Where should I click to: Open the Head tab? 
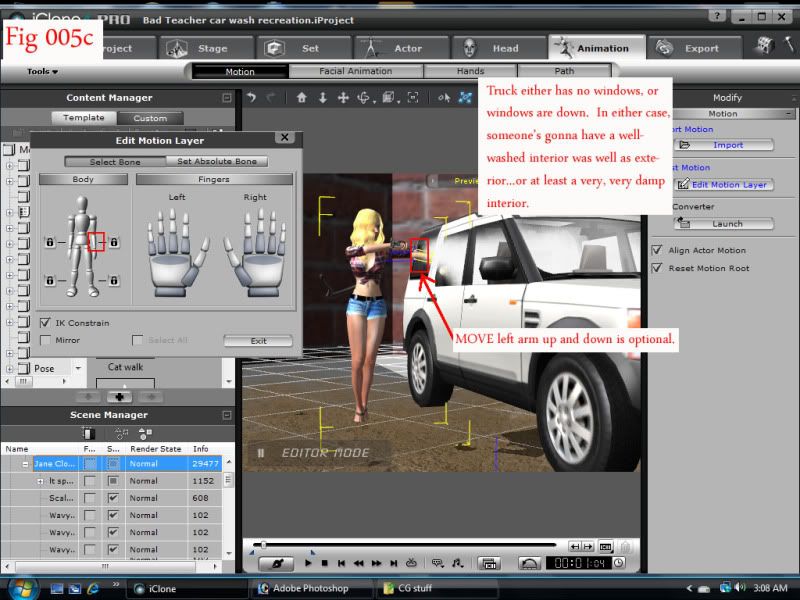coord(498,48)
